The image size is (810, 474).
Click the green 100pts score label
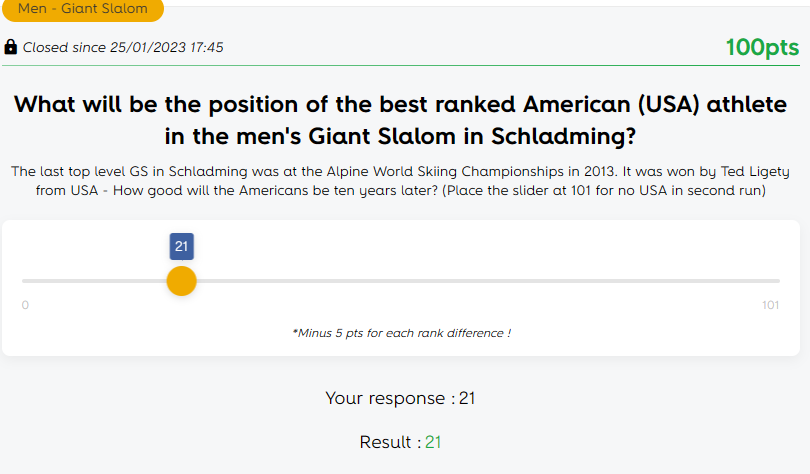click(x=762, y=47)
